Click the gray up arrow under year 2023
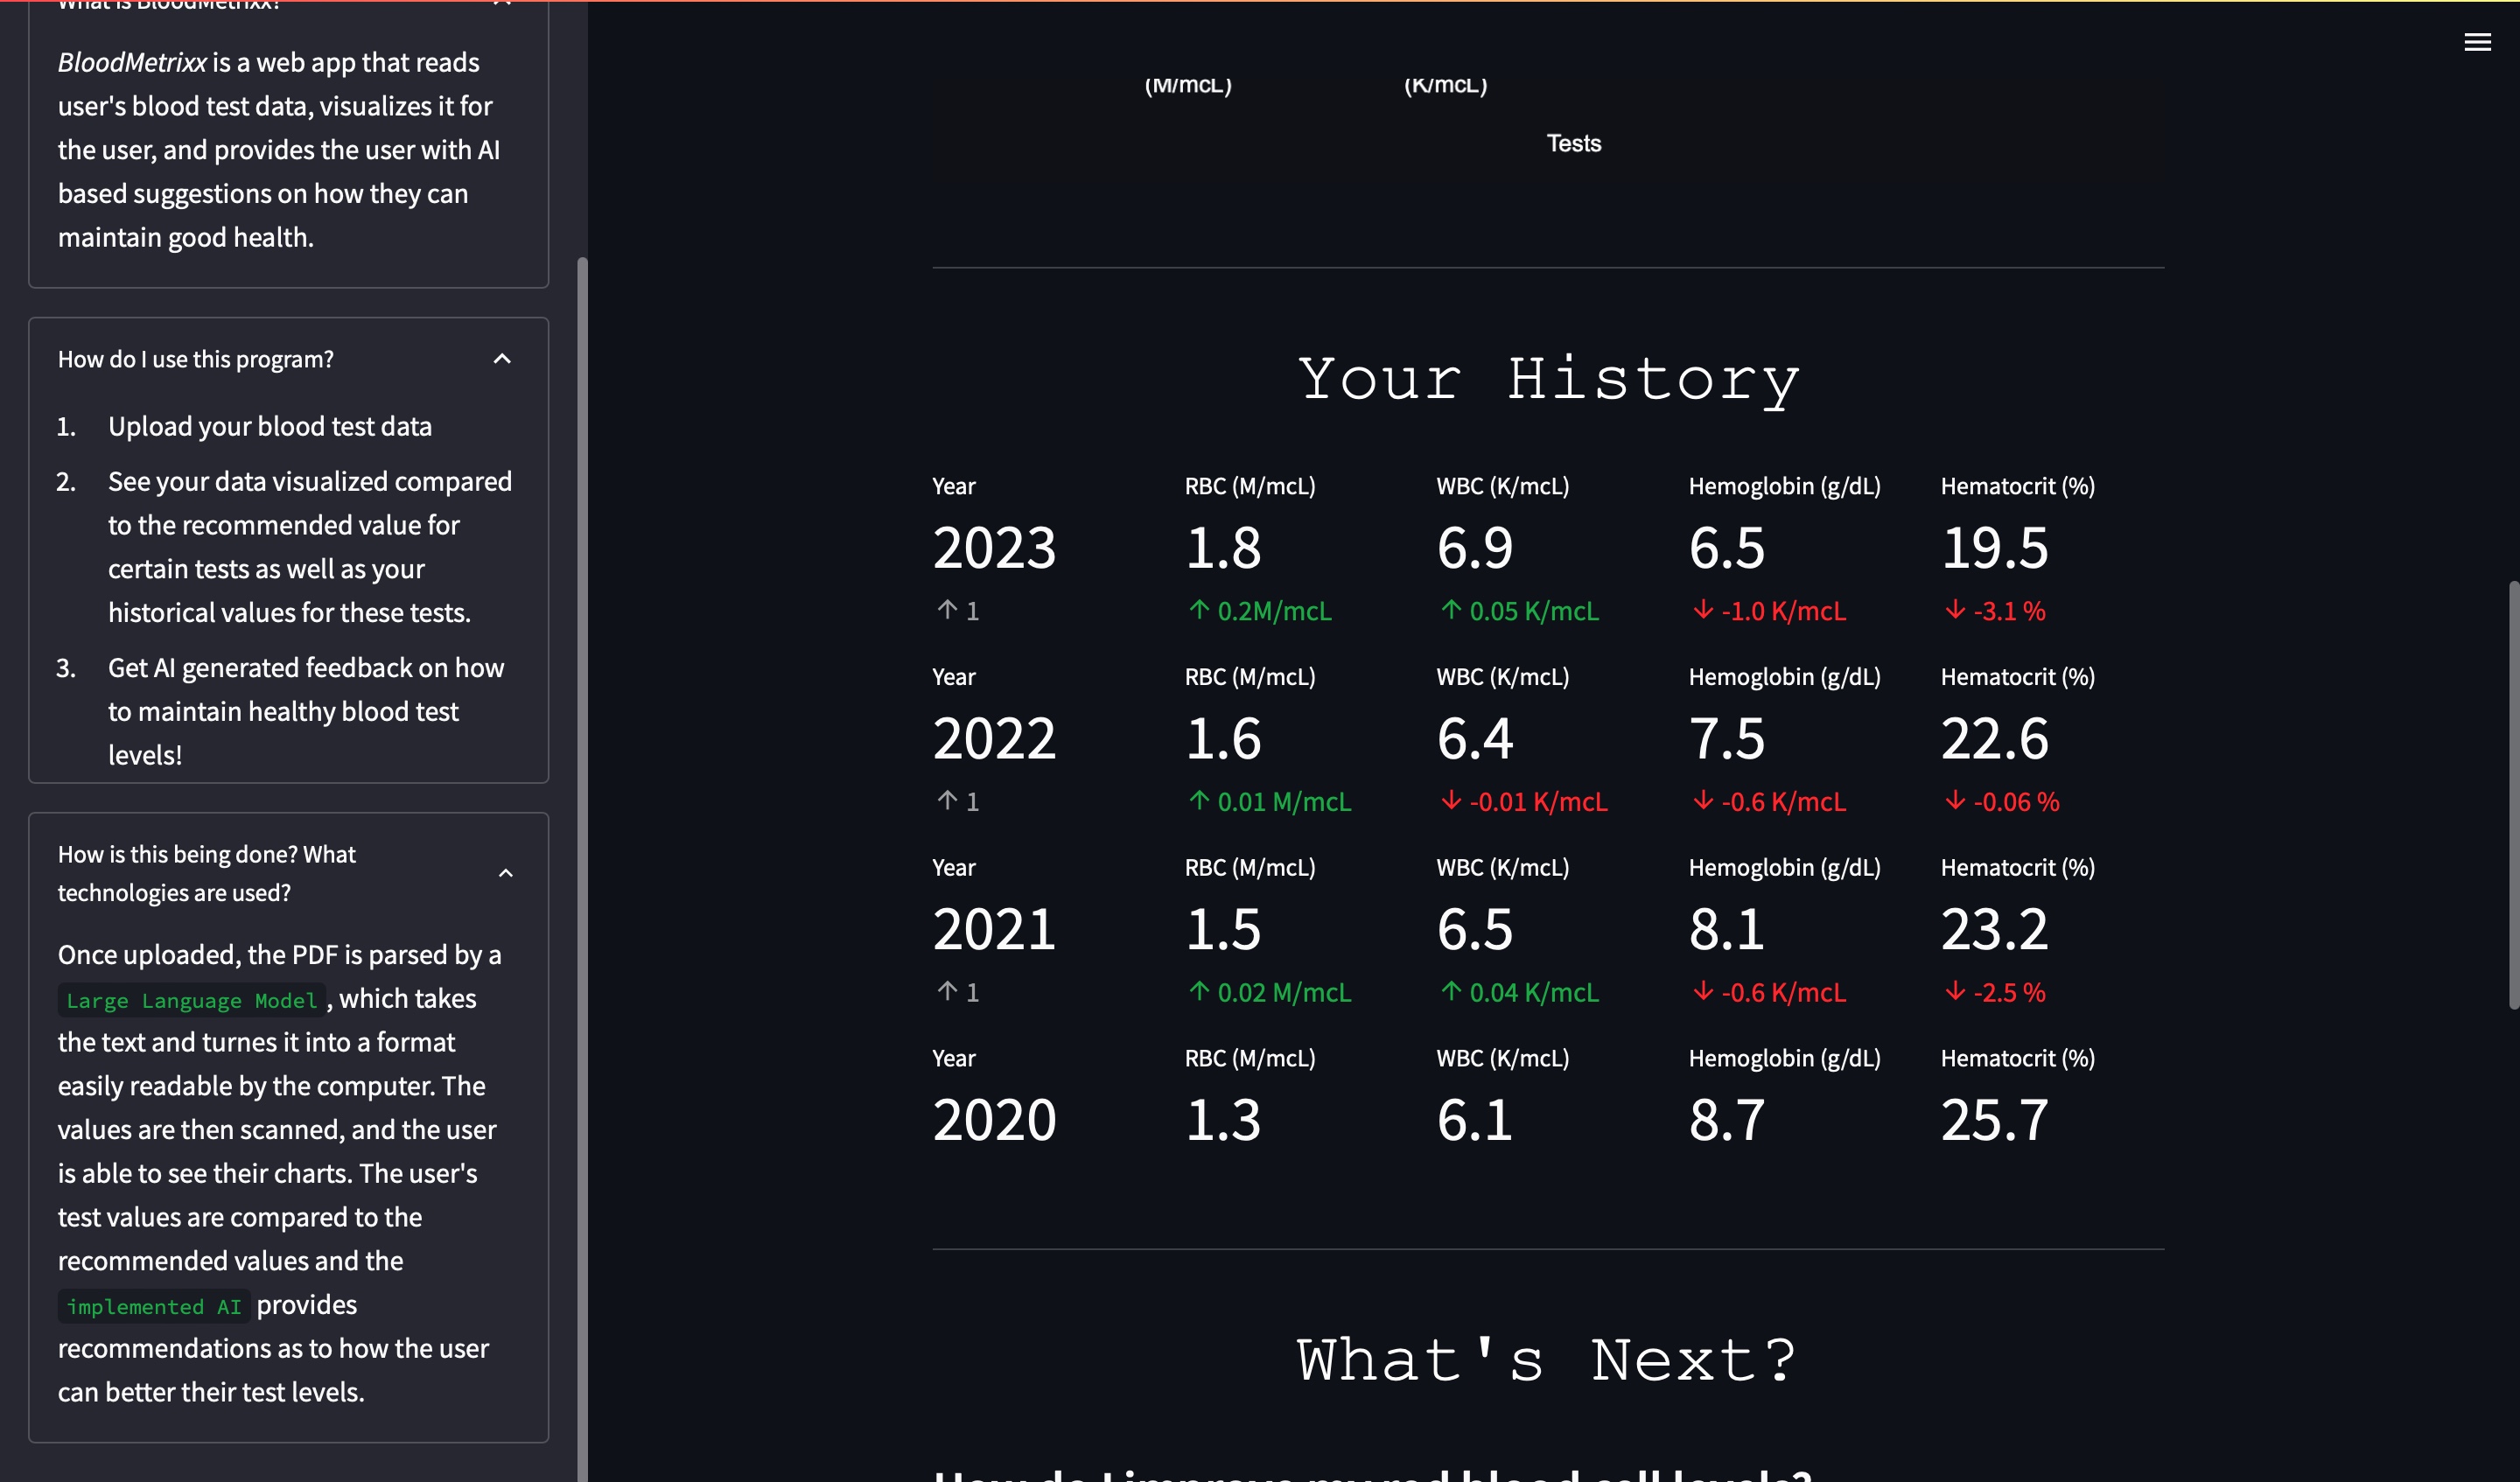 947,610
